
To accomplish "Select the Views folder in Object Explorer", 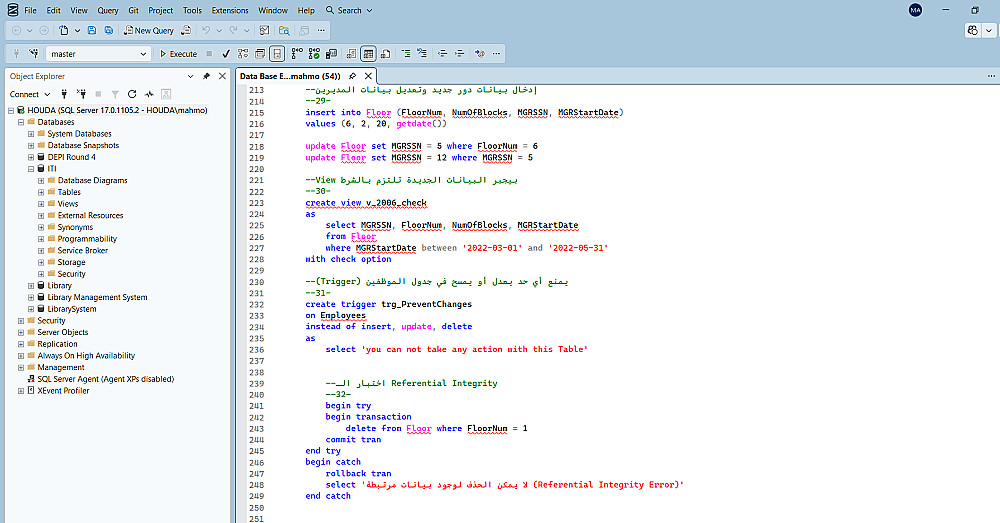I will pyautogui.click(x=68, y=203).
